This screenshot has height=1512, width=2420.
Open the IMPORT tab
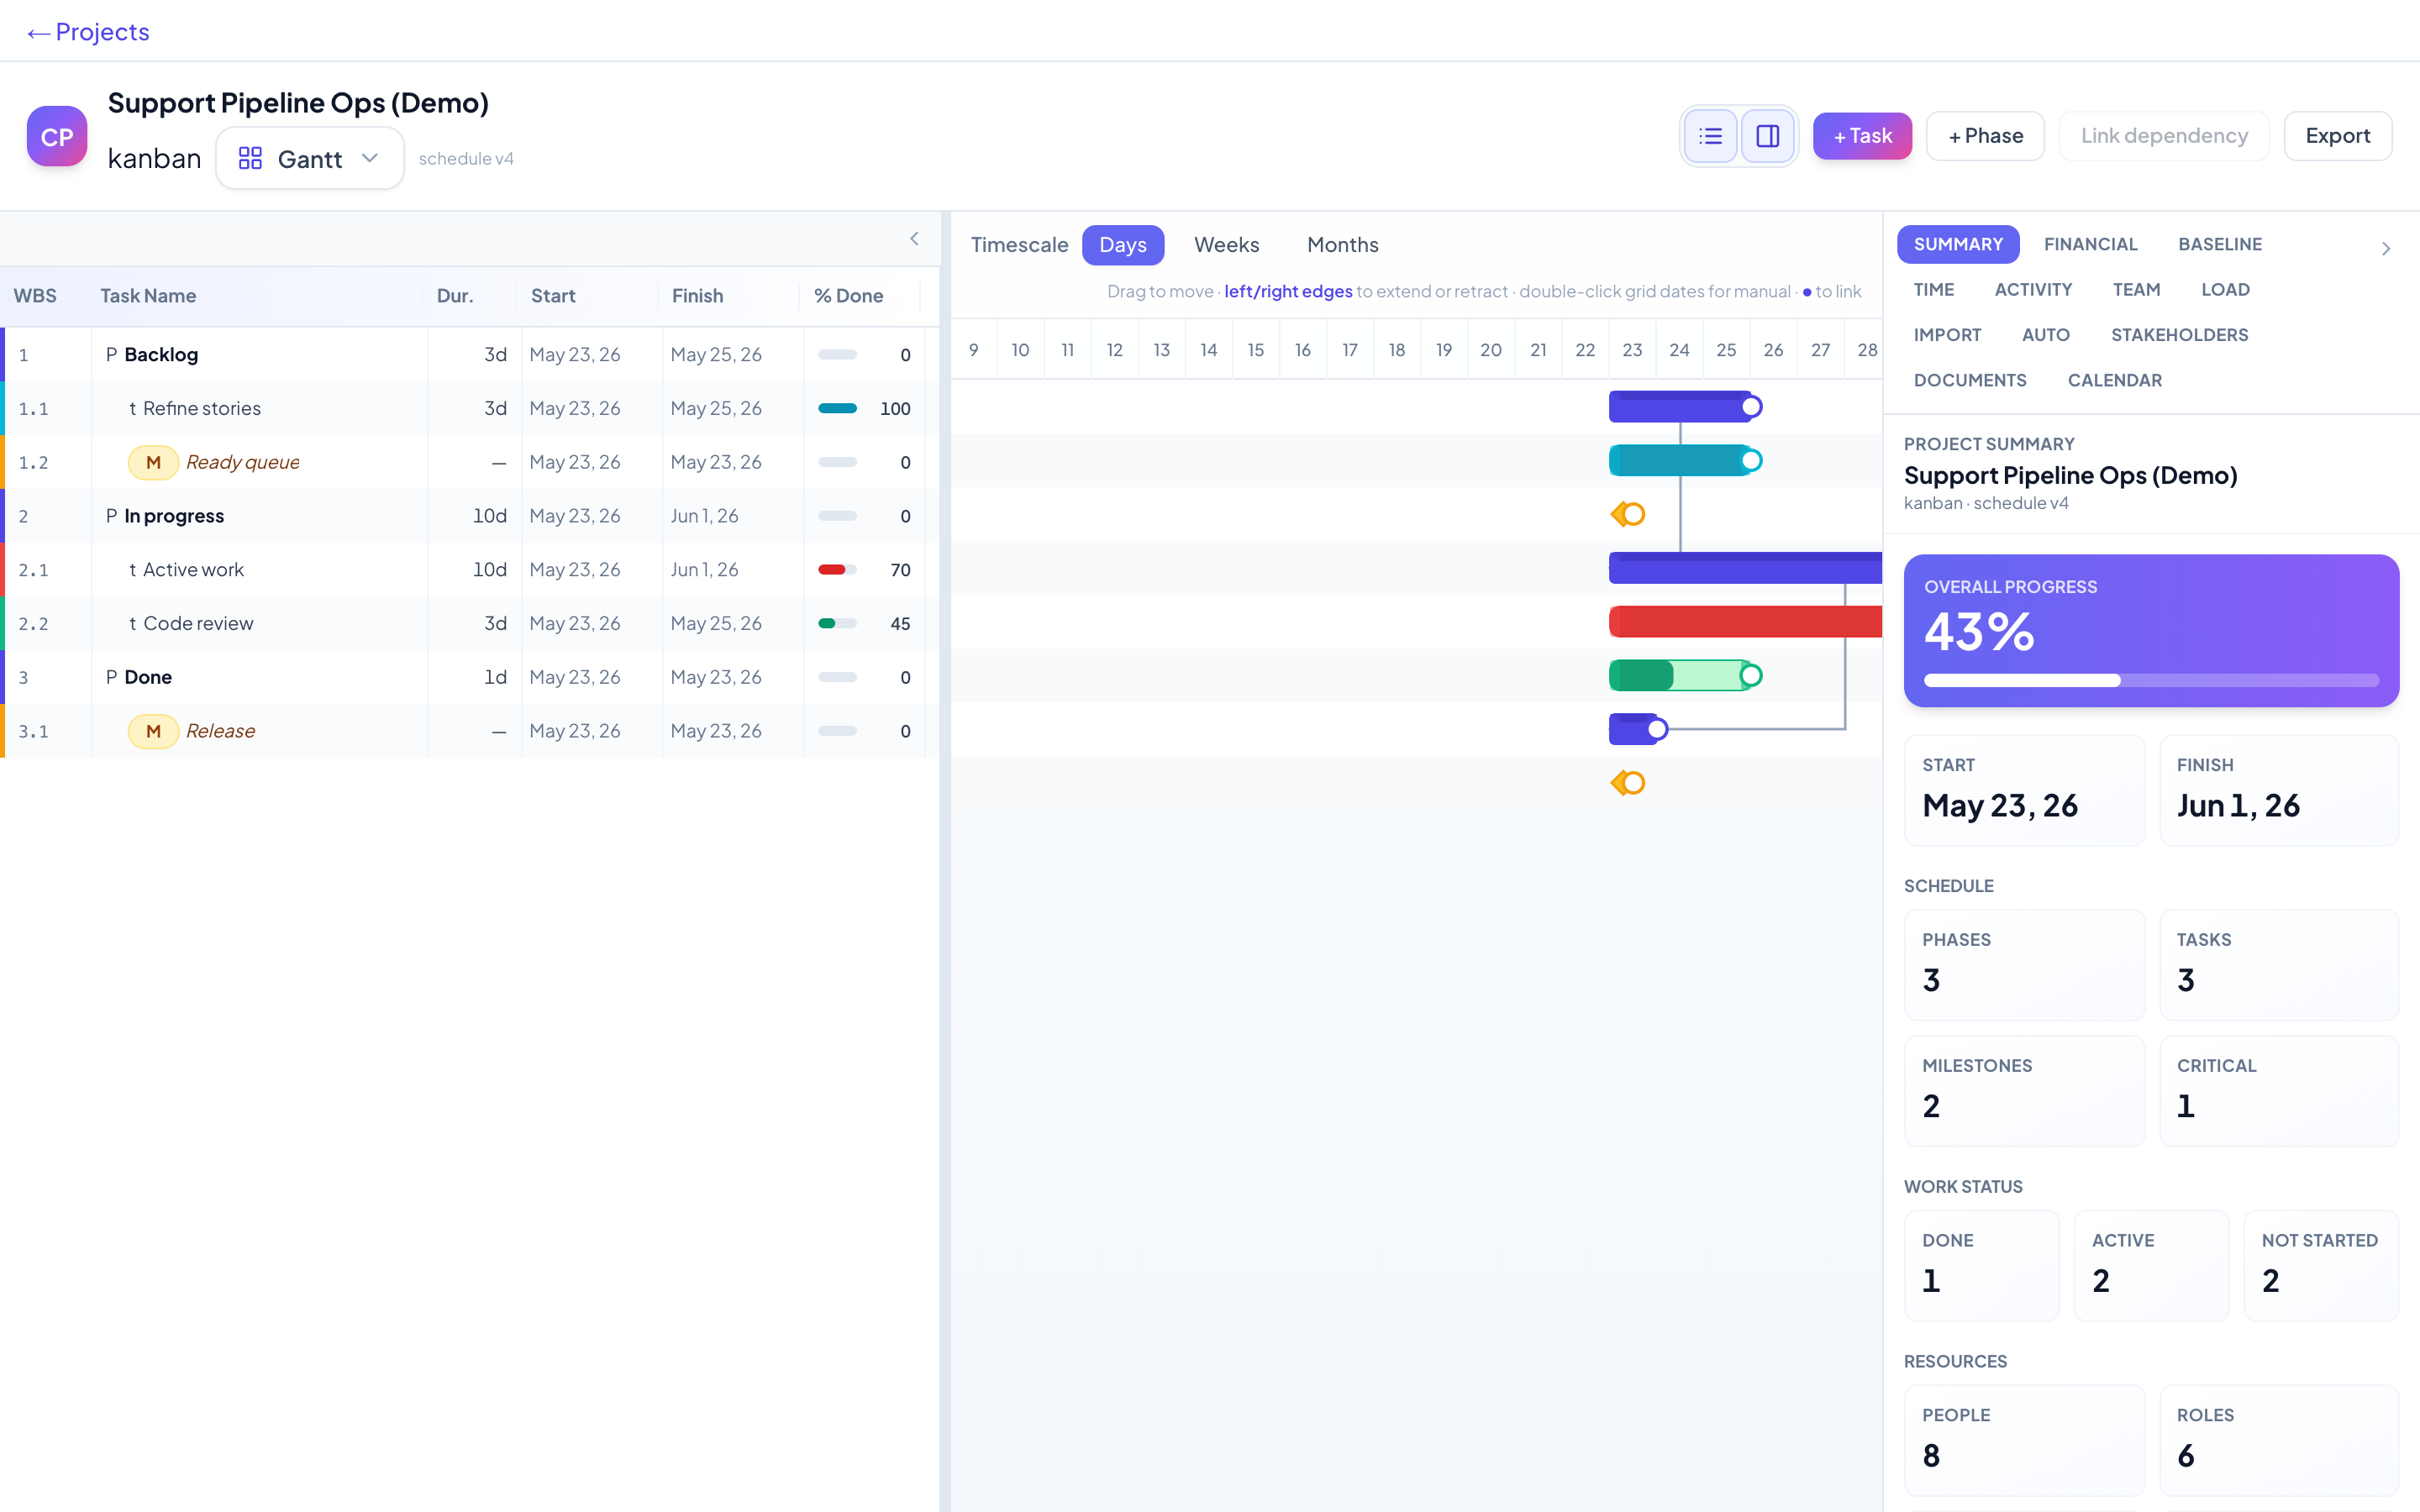[1947, 335]
